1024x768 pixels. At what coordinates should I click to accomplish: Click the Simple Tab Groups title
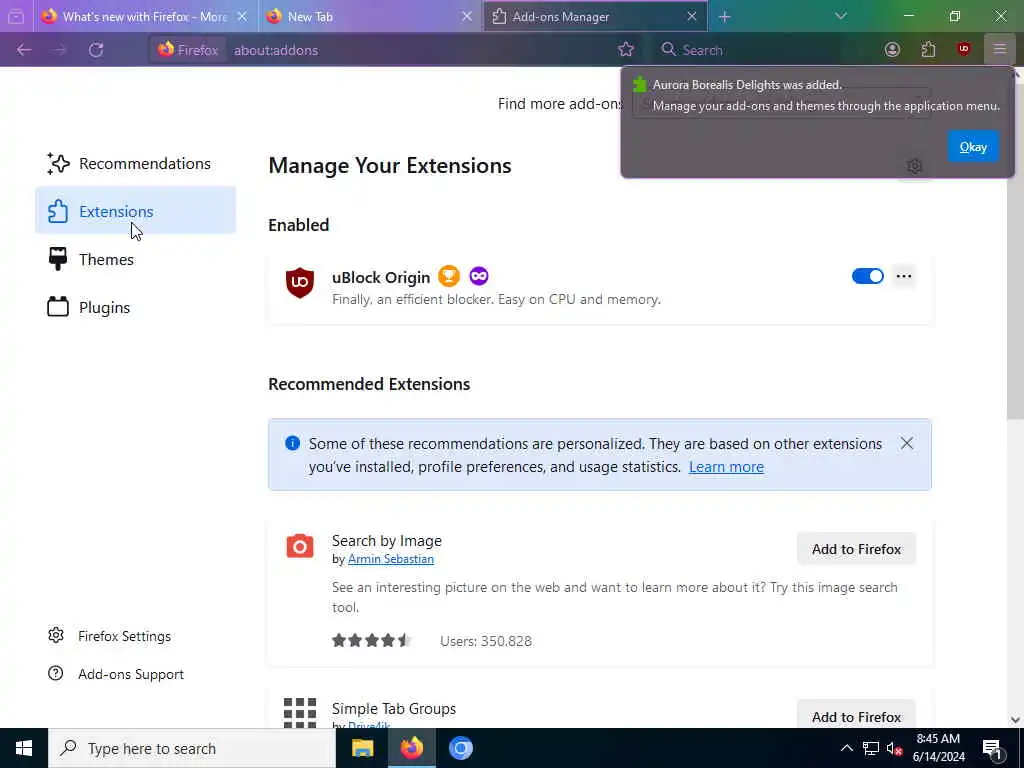click(x=394, y=709)
